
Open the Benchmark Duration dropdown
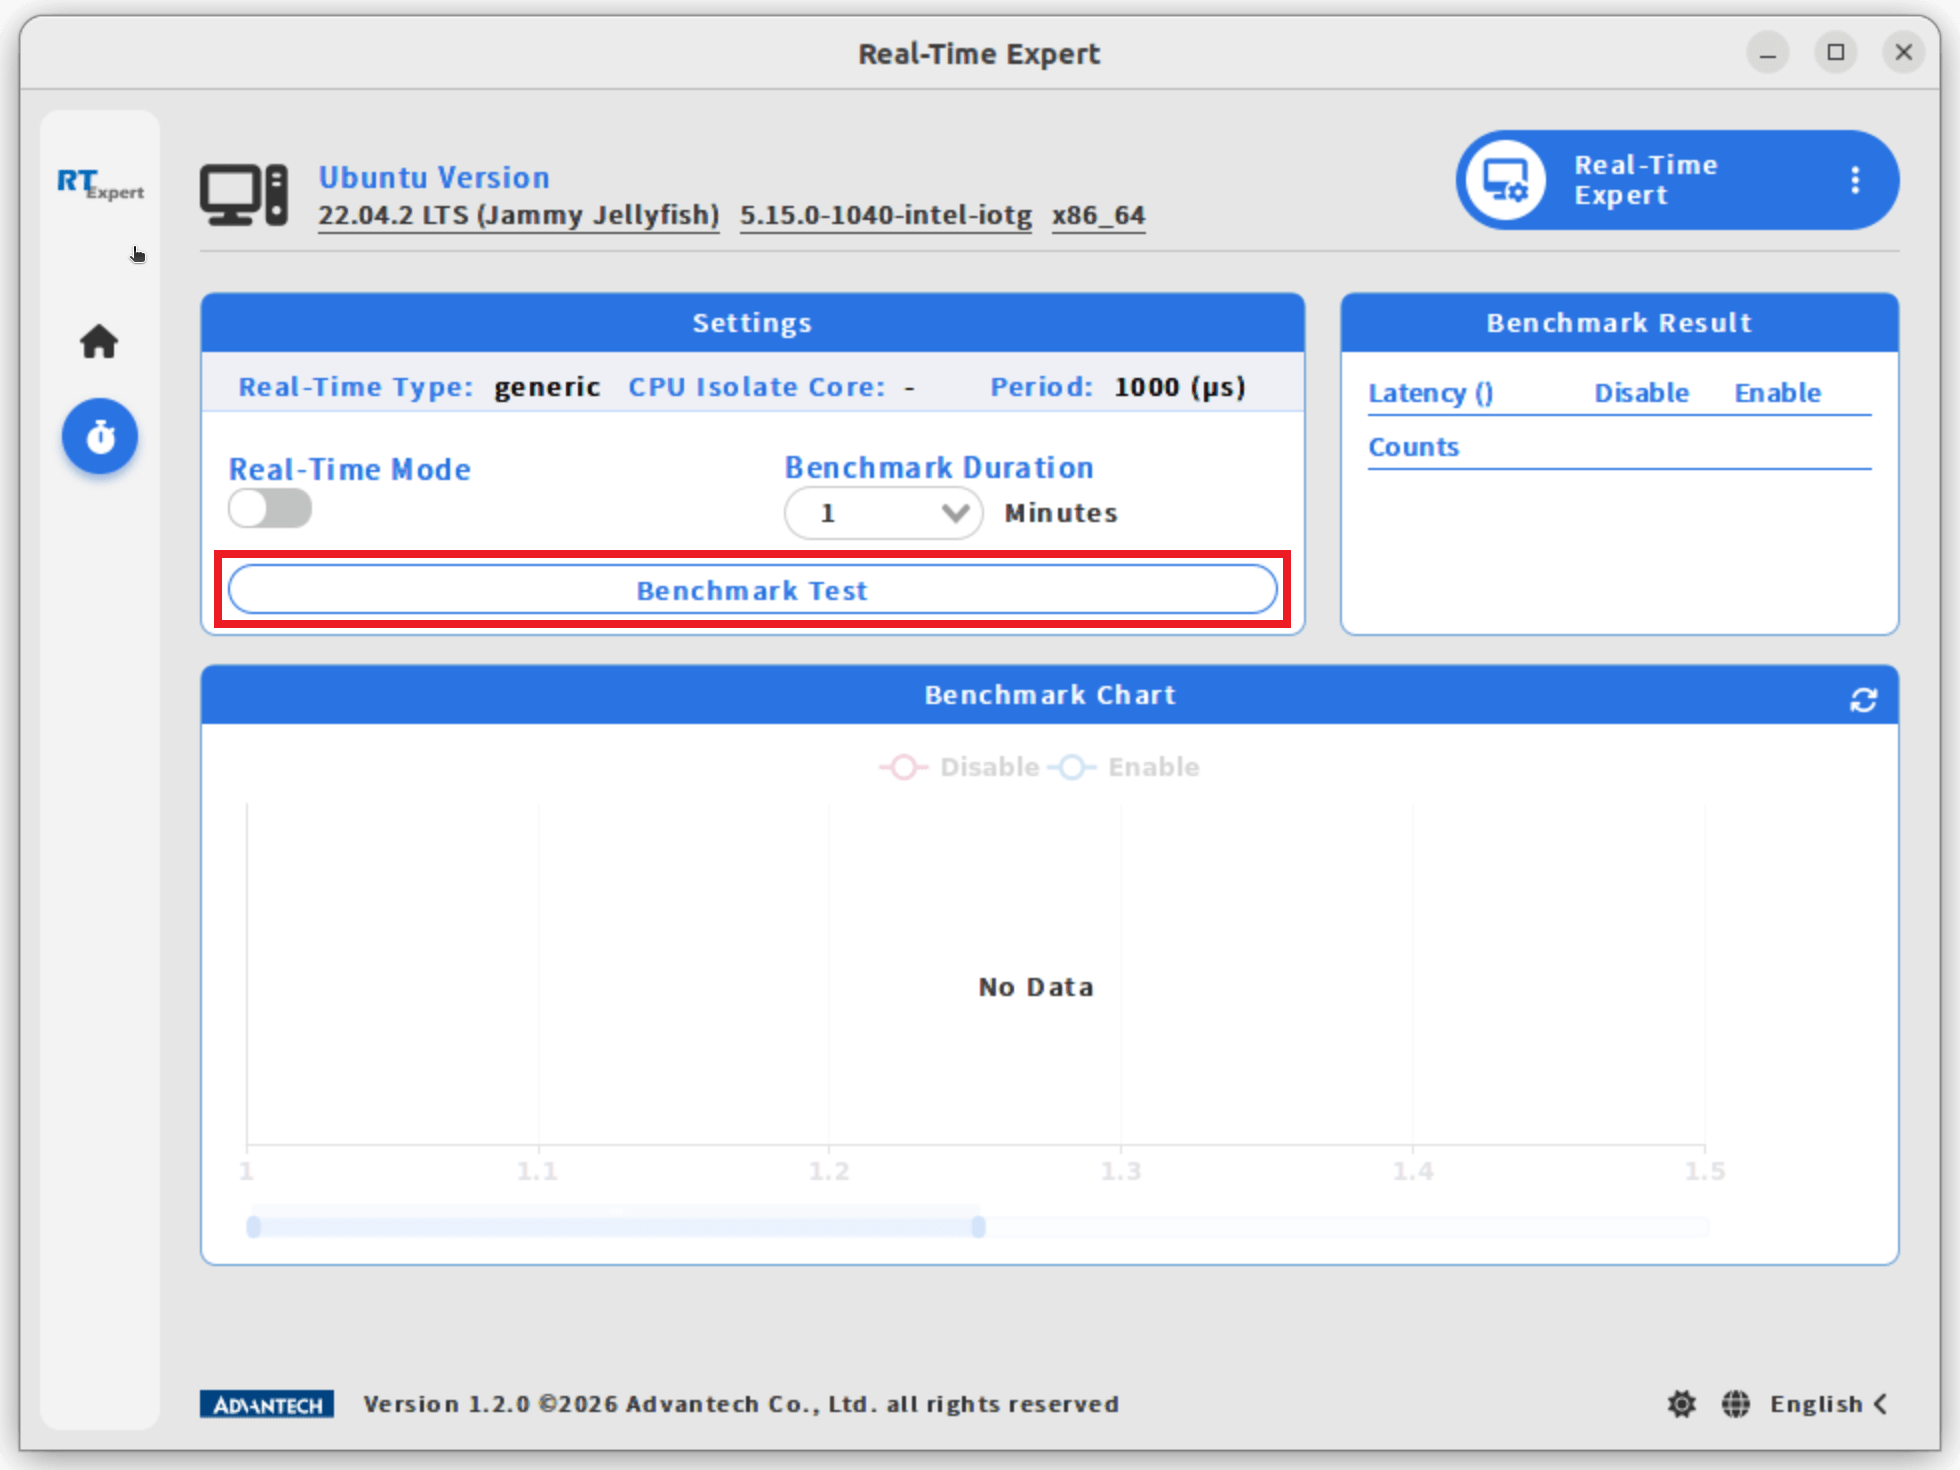[x=884, y=513]
